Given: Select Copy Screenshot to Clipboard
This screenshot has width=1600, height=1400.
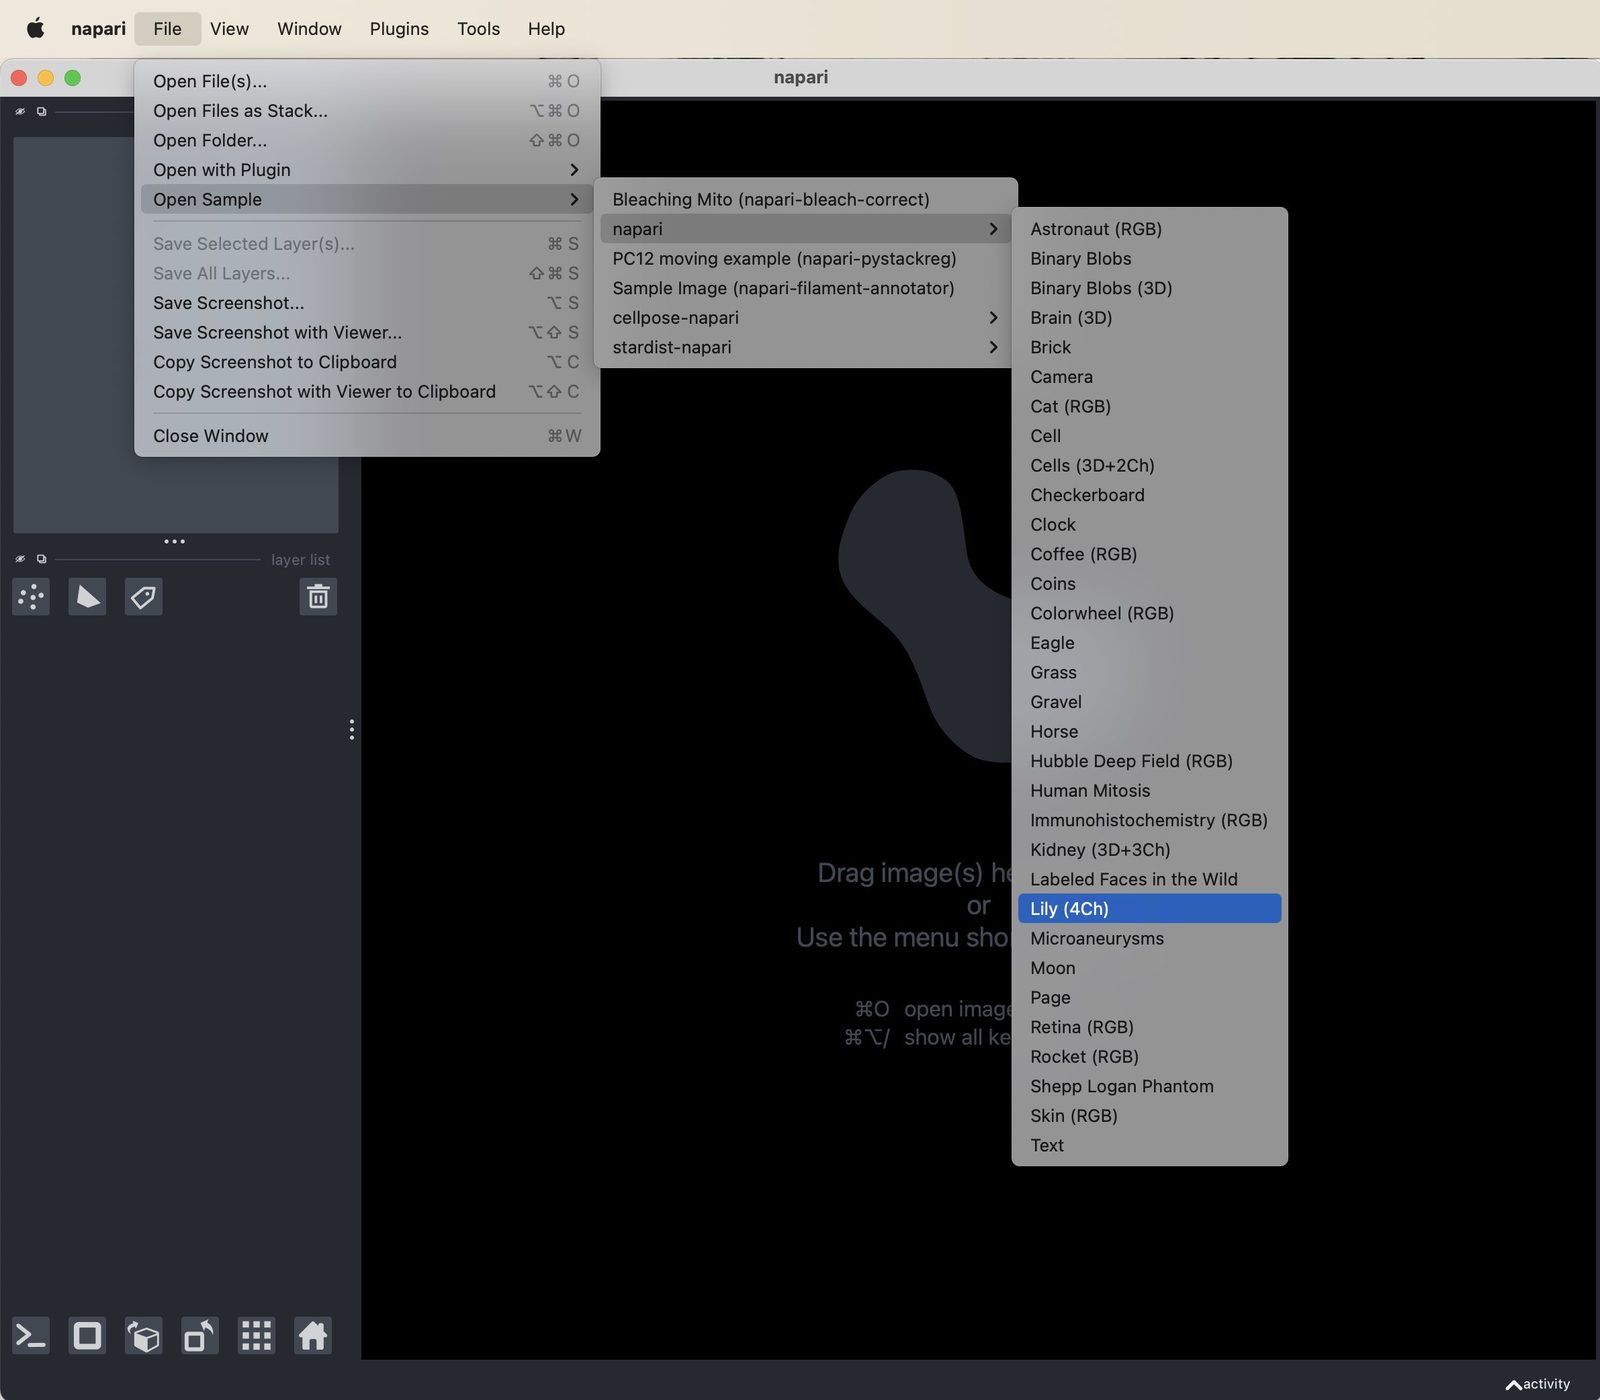Looking at the screenshot, I should coord(367,362).
